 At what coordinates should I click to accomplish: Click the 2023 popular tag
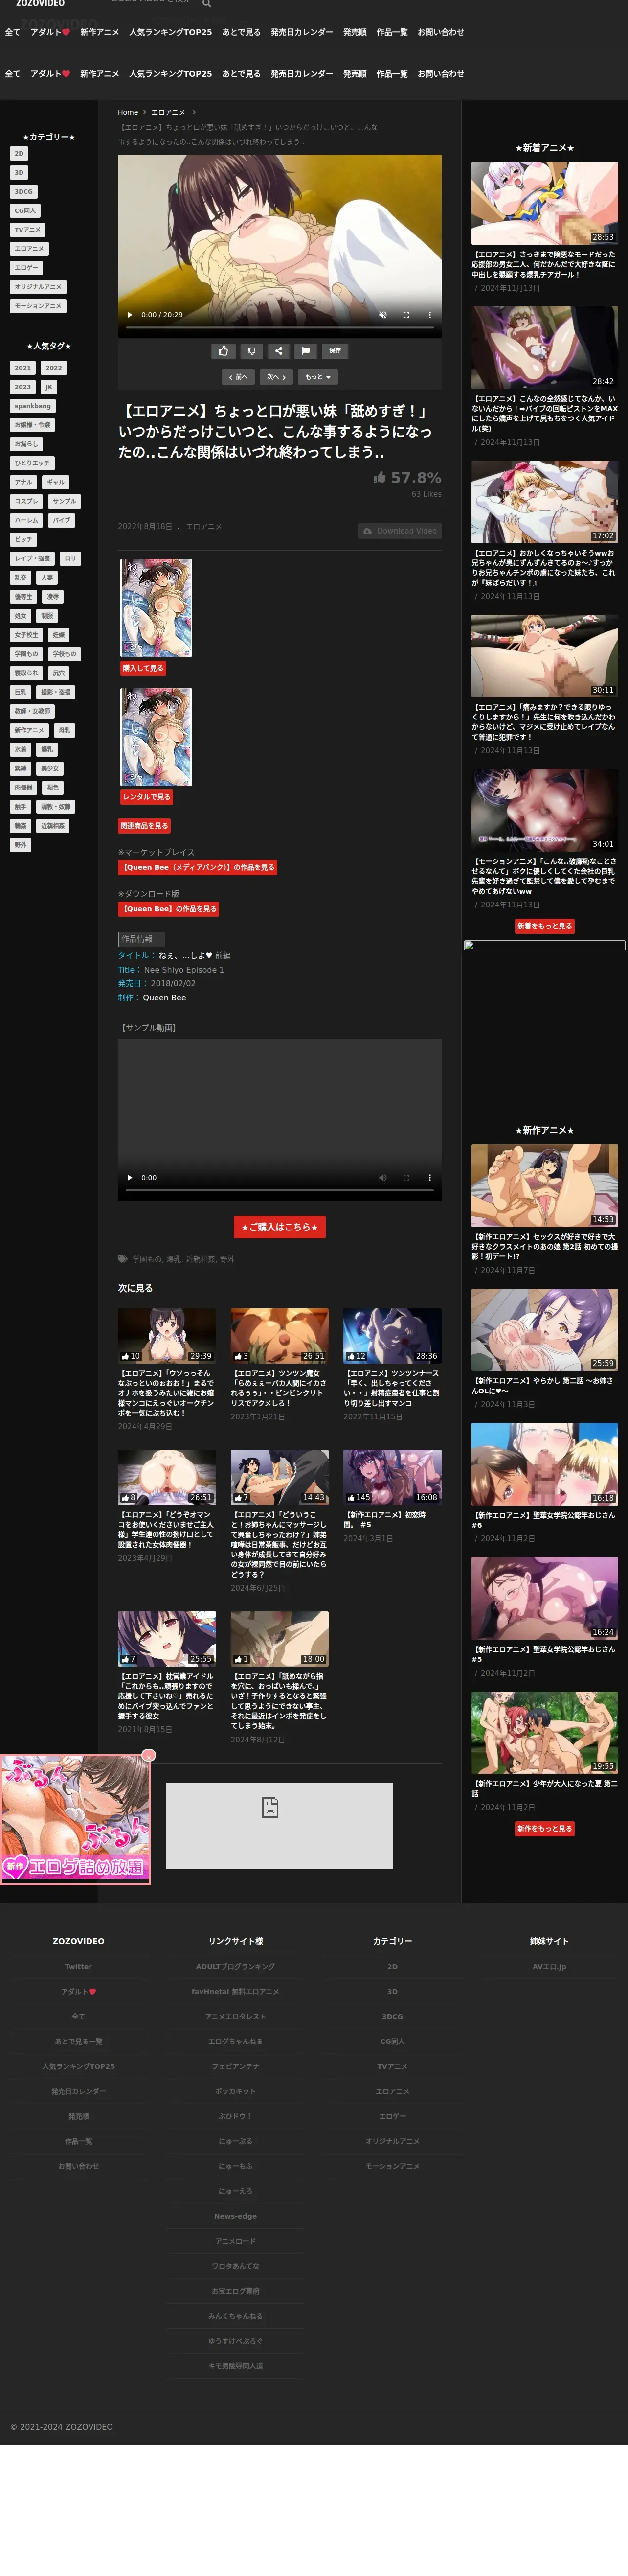pyautogui.click(x=23, y=387)
